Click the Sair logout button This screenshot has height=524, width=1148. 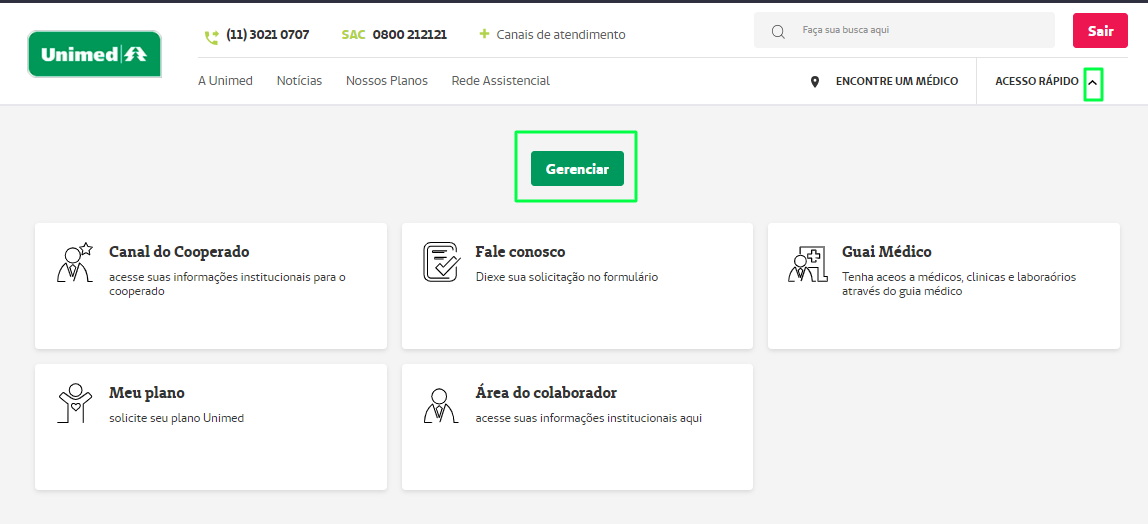(x=1100, y=31)
